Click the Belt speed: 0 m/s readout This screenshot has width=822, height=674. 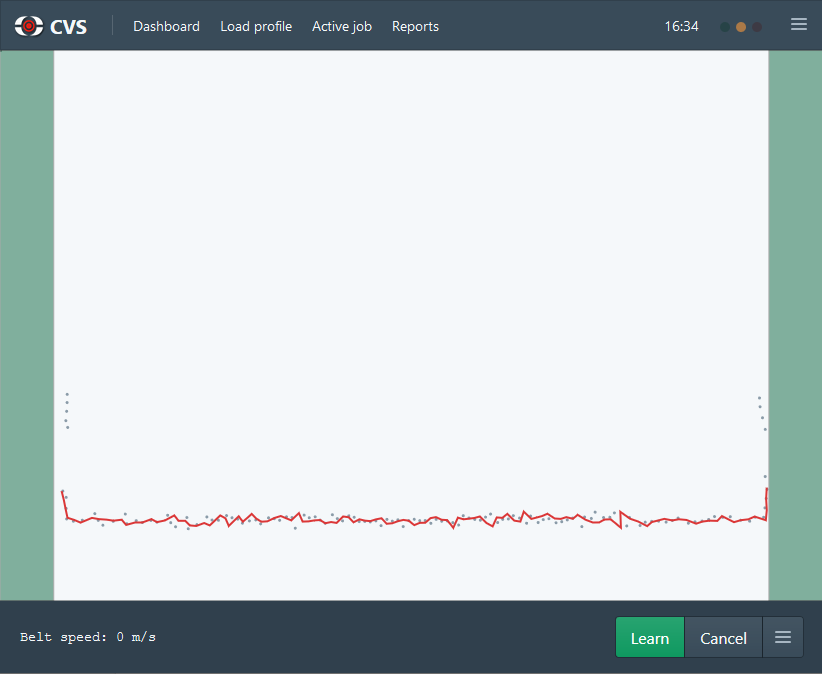pos(88,637)
